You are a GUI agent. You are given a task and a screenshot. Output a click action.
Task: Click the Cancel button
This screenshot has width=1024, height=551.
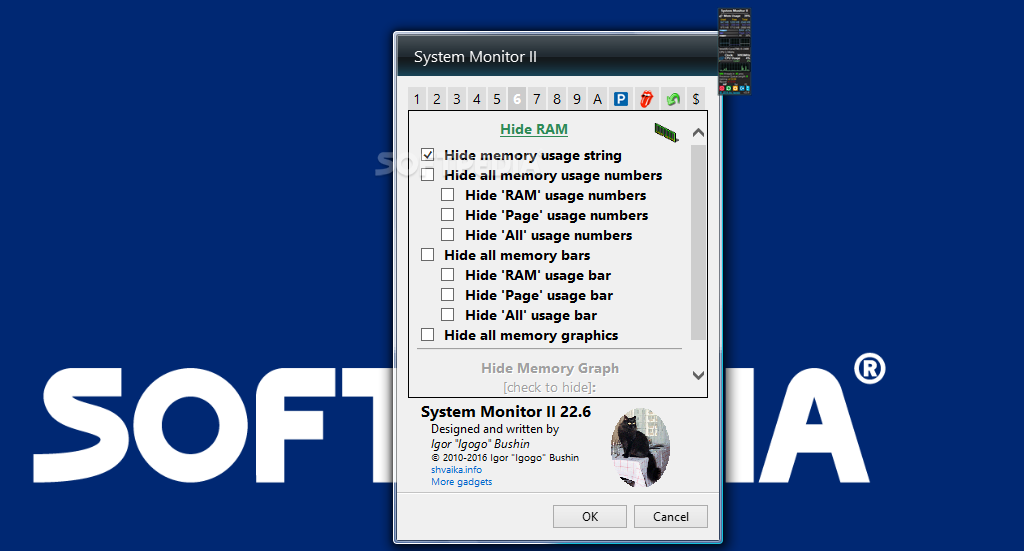coord(671,516)
